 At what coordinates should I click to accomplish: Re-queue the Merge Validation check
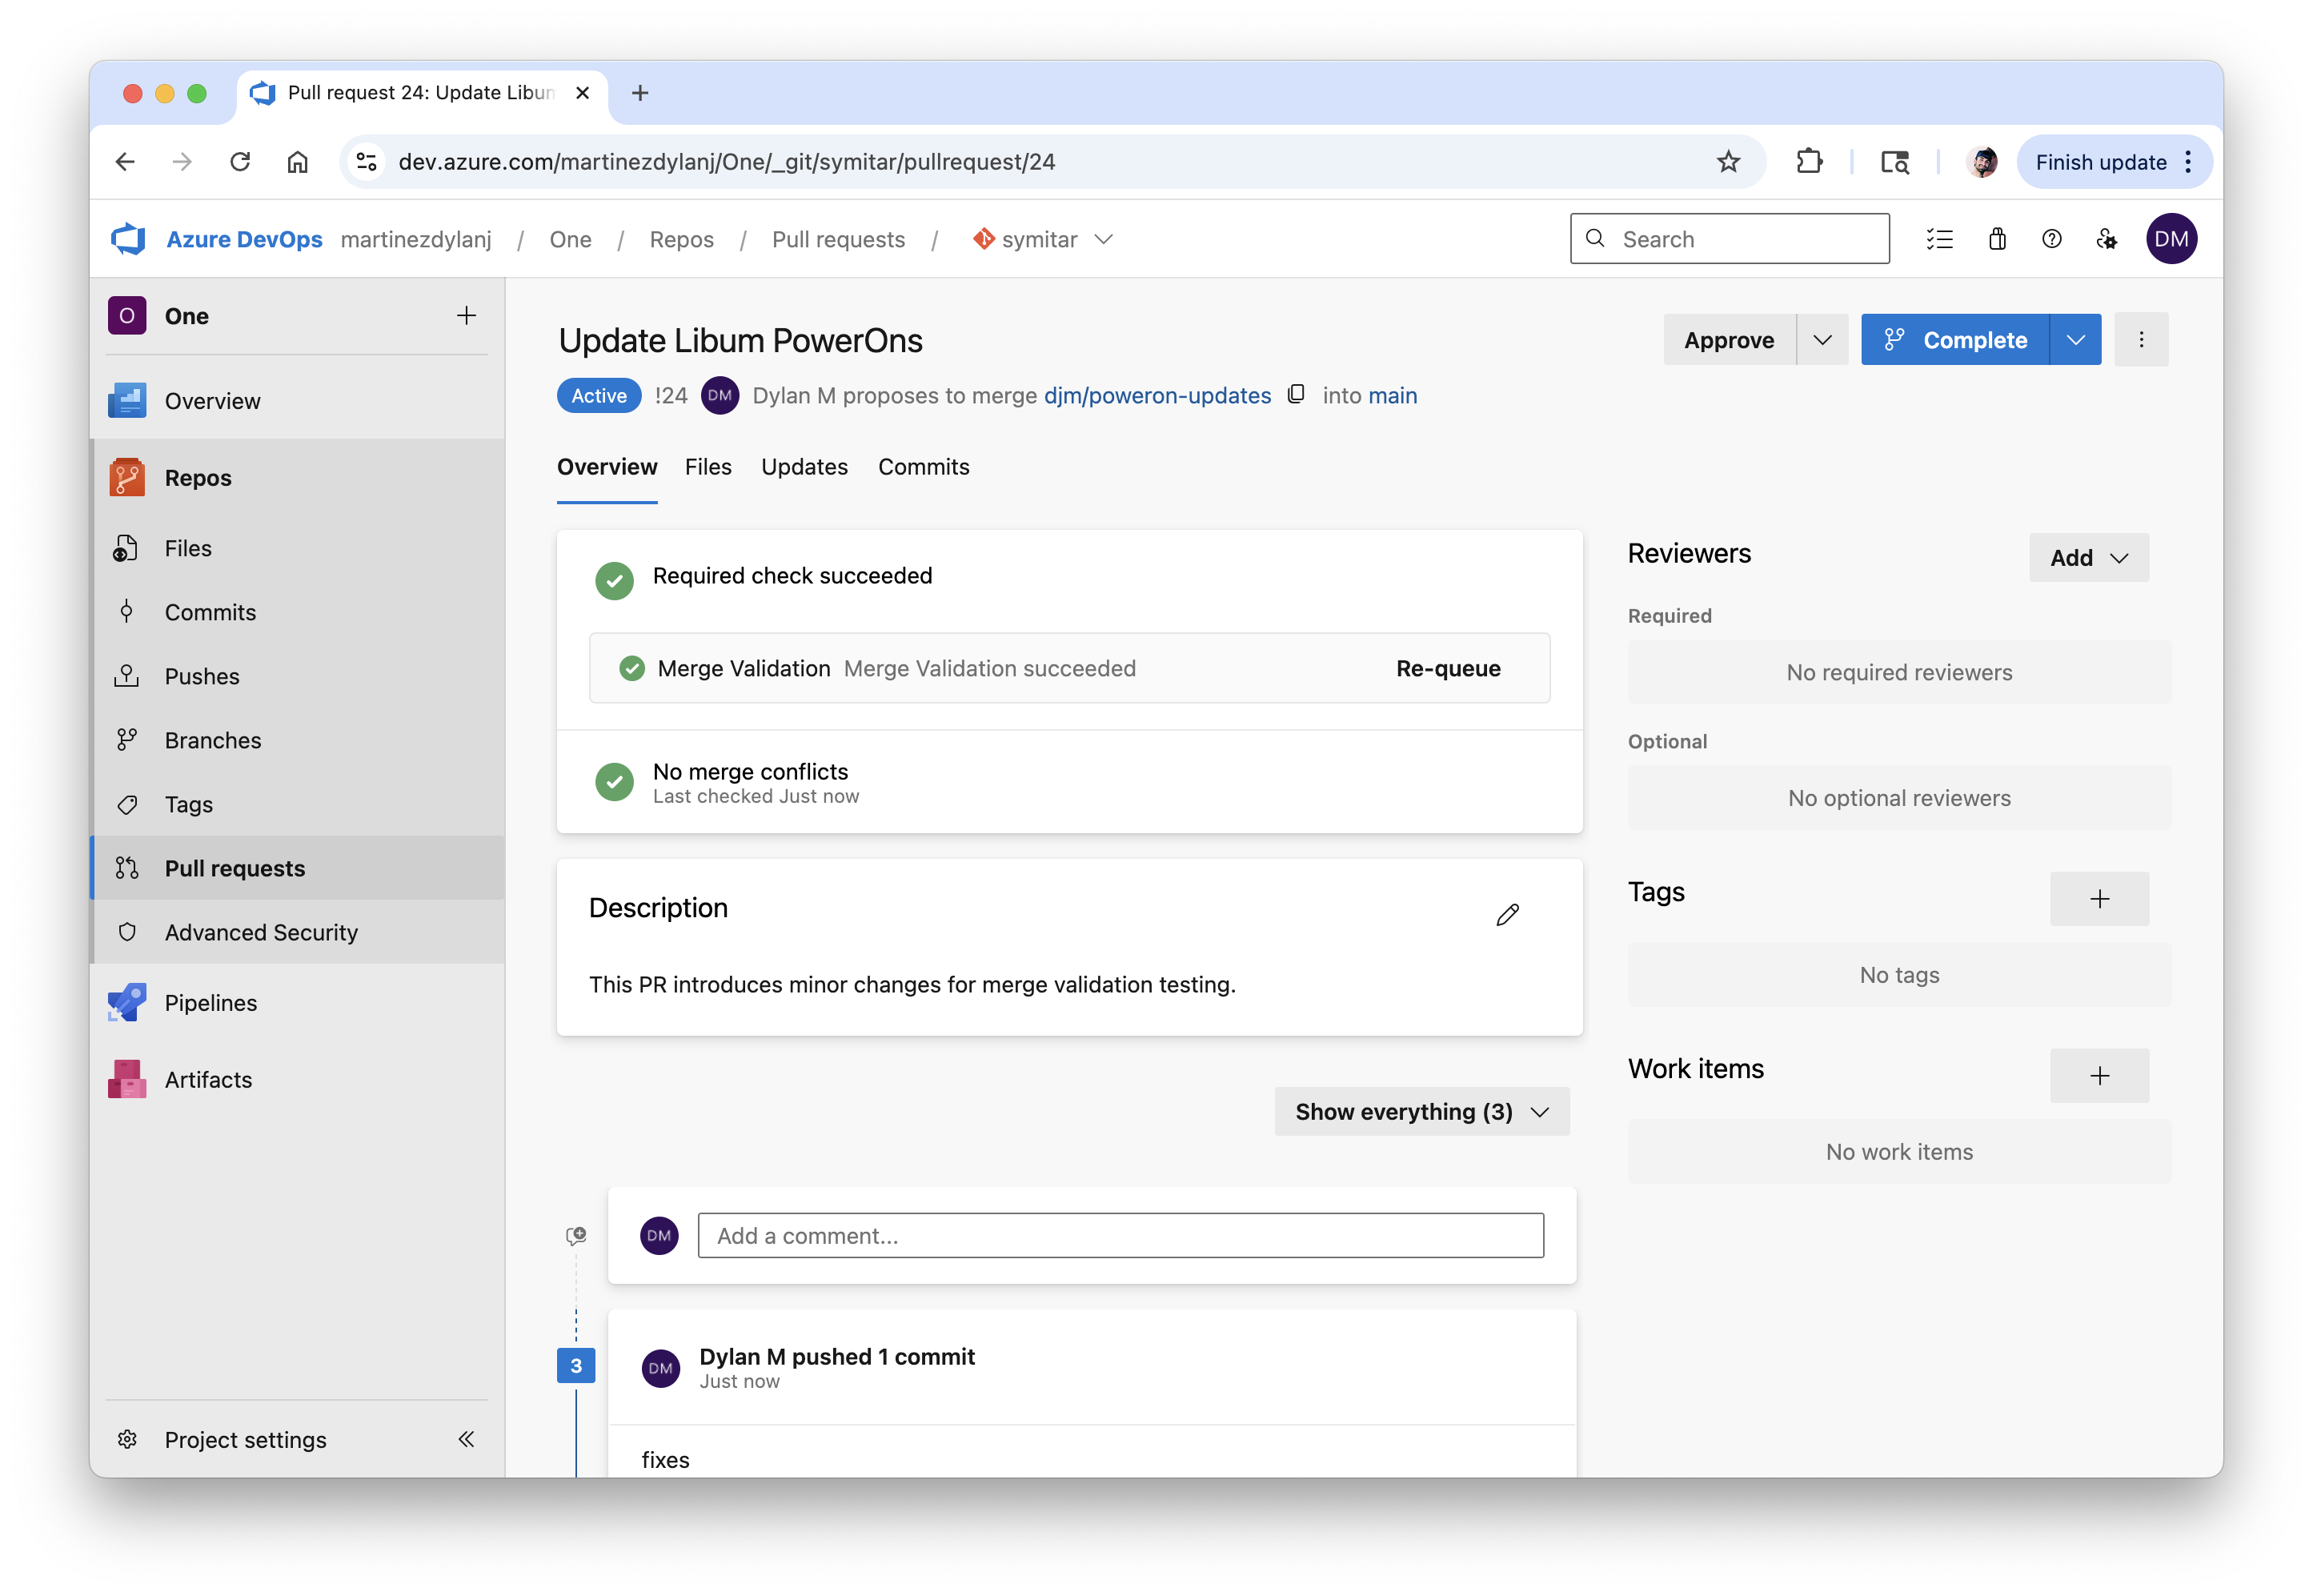pyautogui.click(x=1448, y=669)
